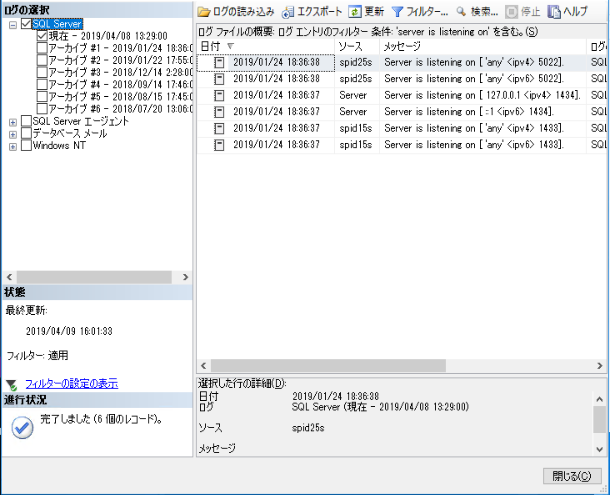Check the SQL Server Agent checkbox
610x495 pixels.
pyautogui.click(x=26, y=121)
